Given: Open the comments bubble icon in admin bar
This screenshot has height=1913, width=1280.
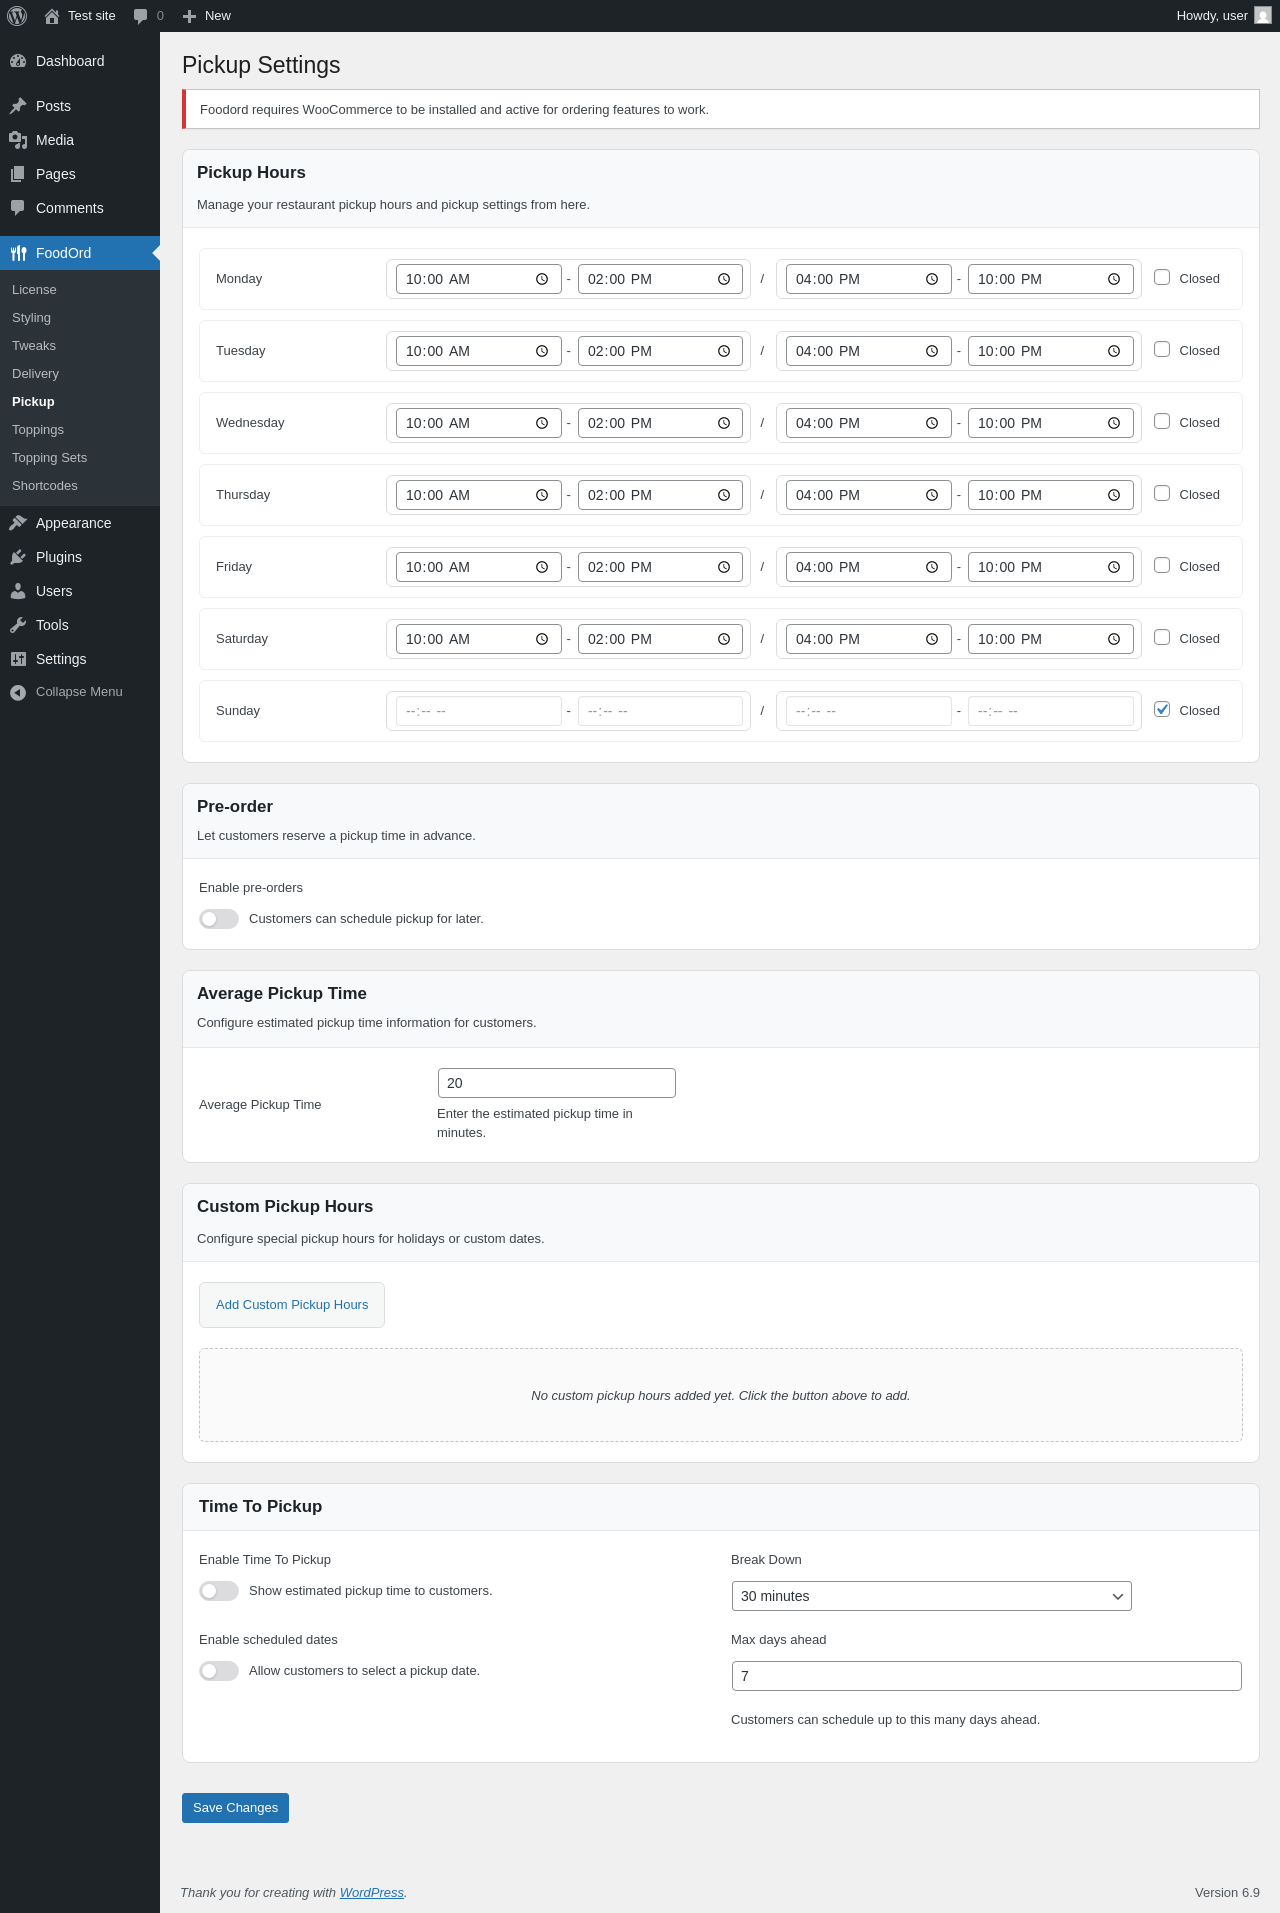Looking at the screenshot, I should (x=141, y=16).
